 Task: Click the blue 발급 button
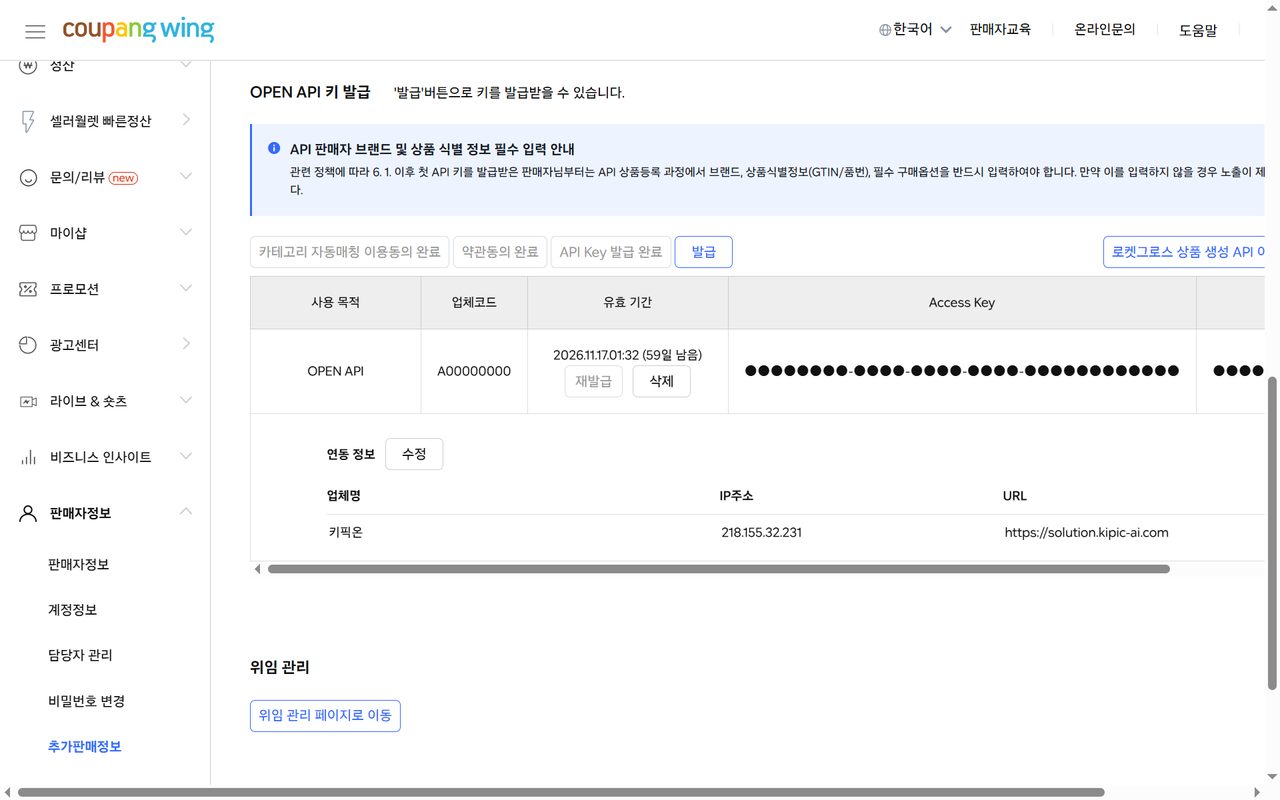coord(704,252)
